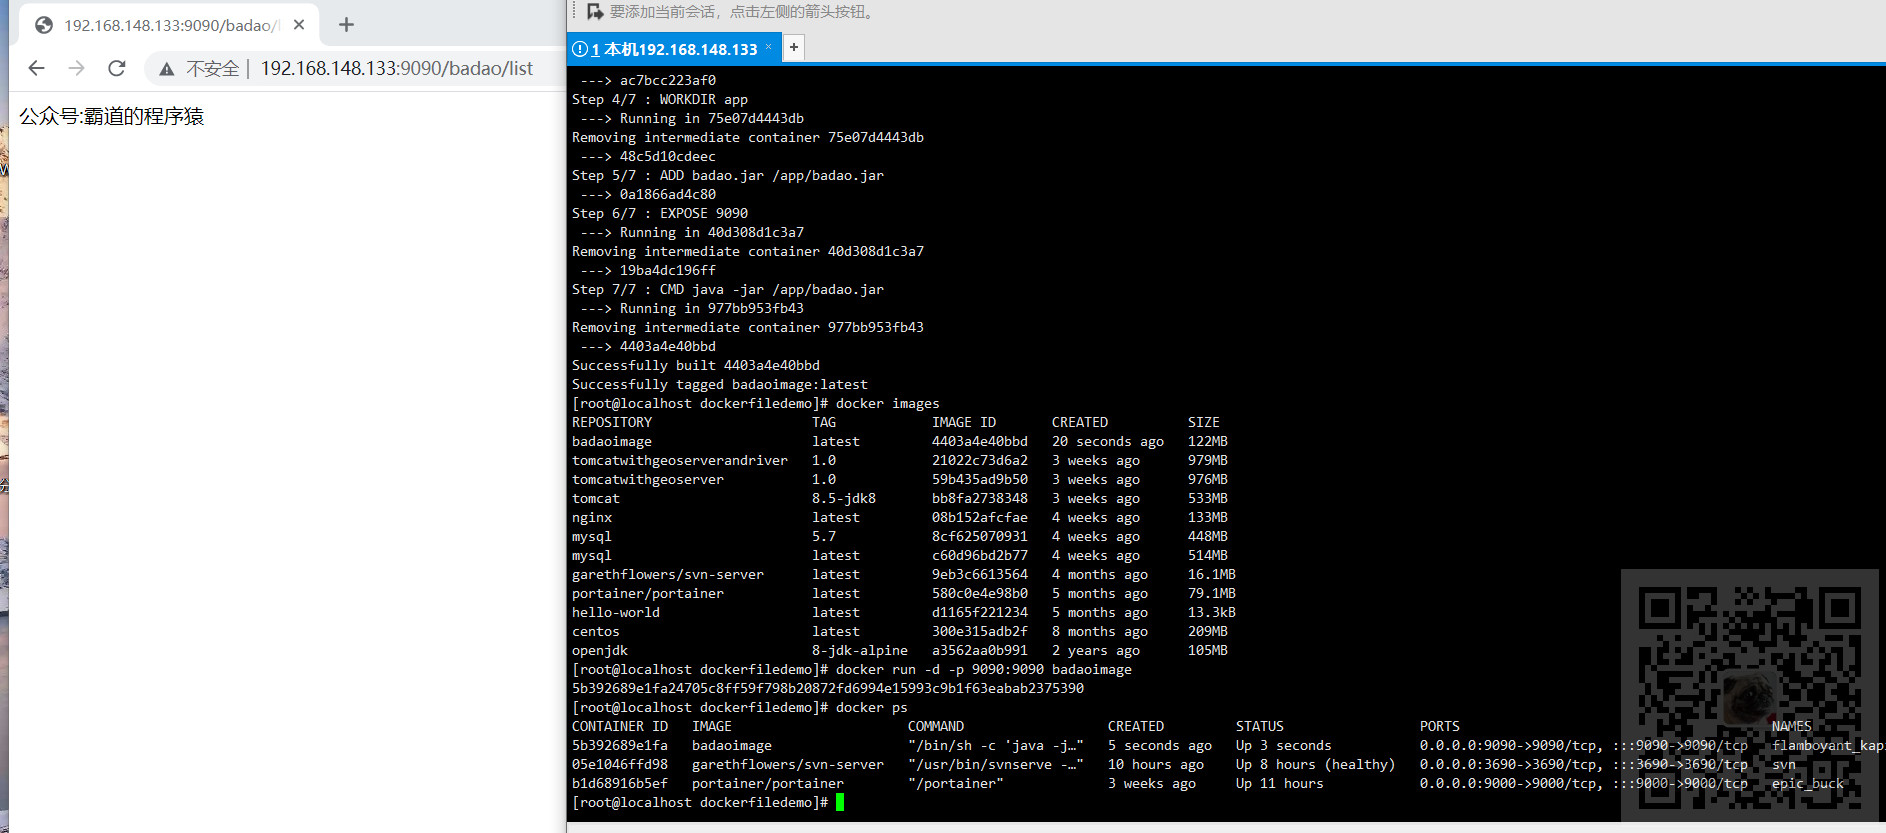Click the long container hash 5b392689e1fa247...
This screenshot has height=833, width=1886.
(x=828, y=688)
